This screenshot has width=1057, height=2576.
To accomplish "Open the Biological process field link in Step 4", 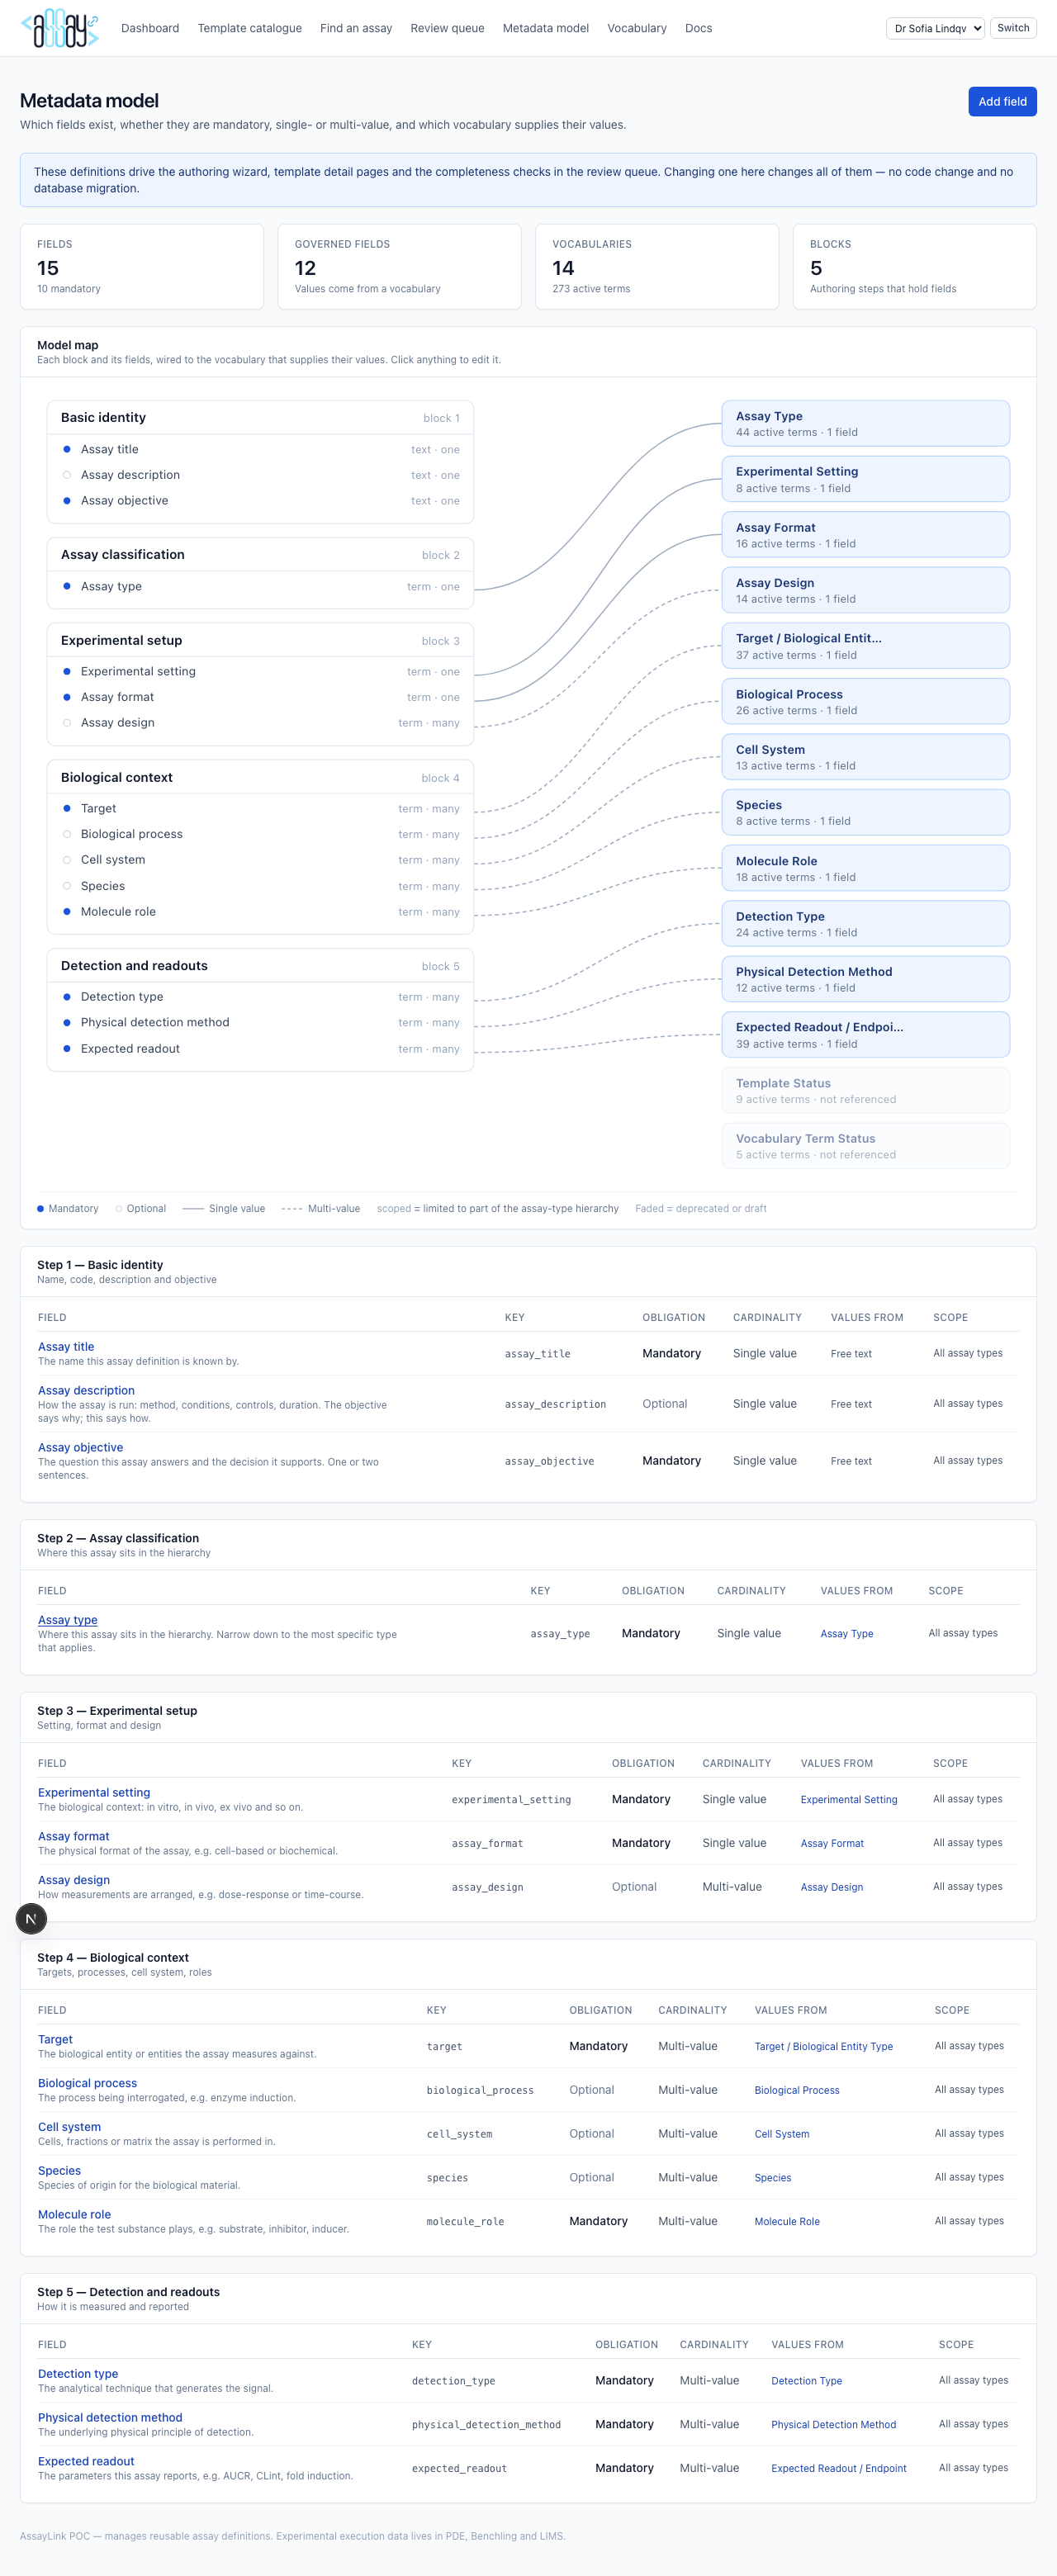I will tap(87, 2083).
